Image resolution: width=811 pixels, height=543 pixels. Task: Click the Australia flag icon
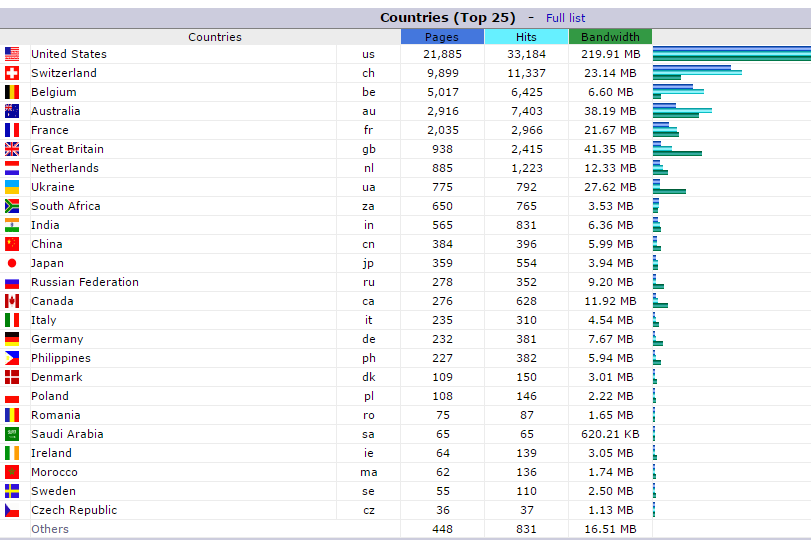tap(12, 111)
